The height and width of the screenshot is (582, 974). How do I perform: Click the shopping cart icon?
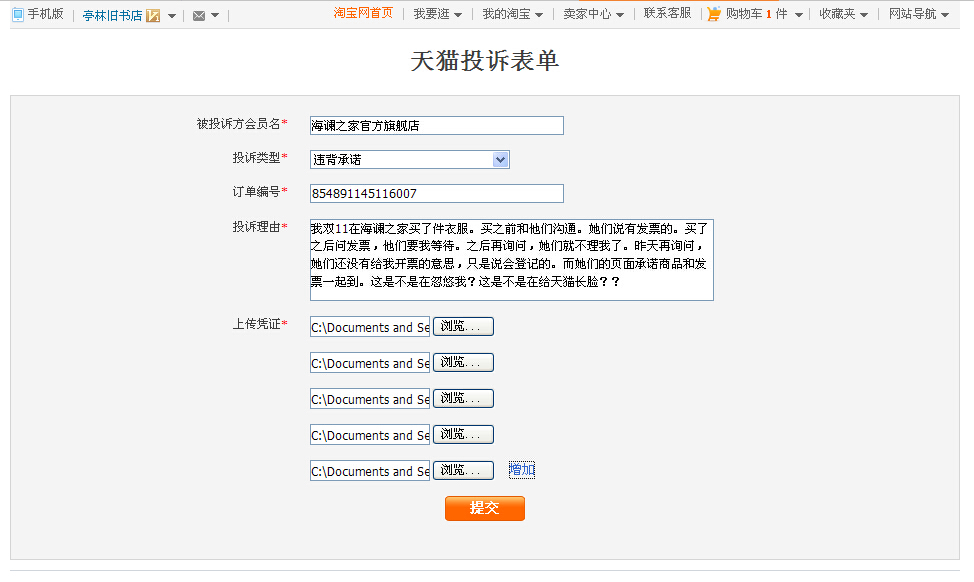point(714,15)
